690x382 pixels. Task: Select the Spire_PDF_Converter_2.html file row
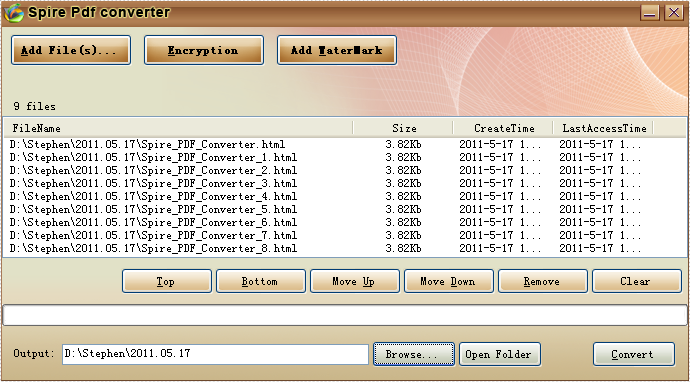(345, 170)
